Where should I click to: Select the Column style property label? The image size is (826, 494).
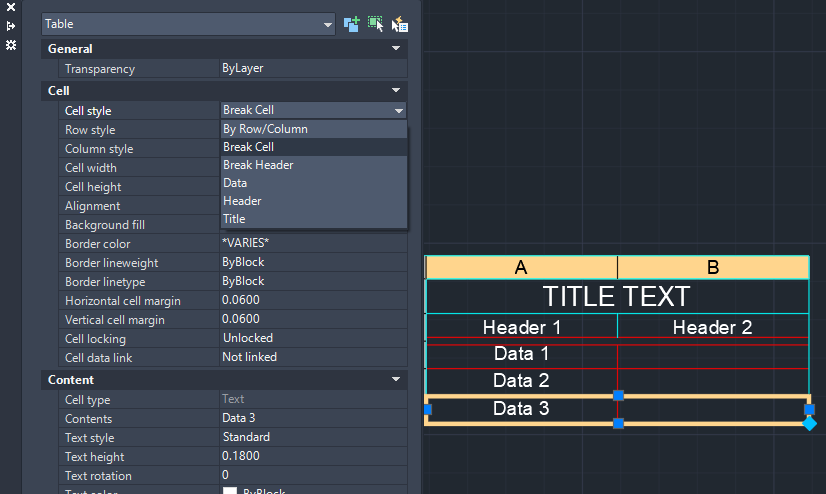(x=99, y=149)
